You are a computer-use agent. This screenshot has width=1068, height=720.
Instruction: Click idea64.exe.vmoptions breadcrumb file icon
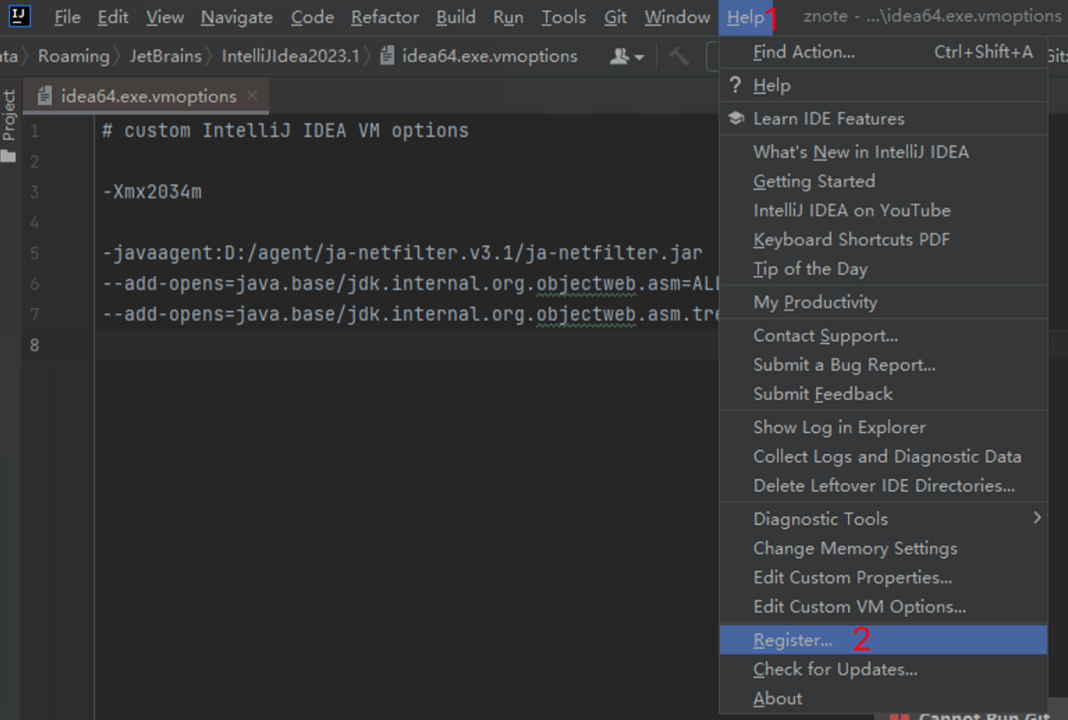(x=387, y=55)
